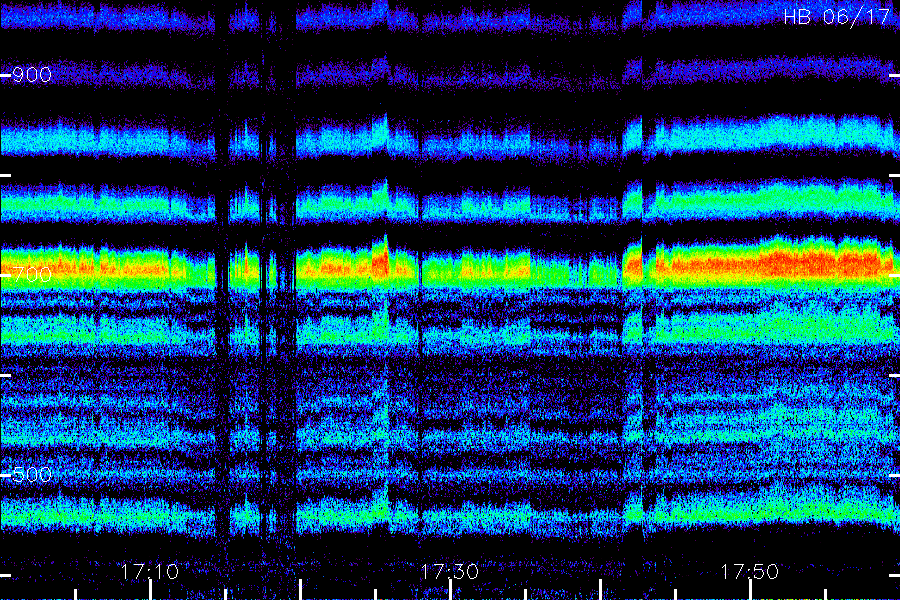Click the 17:10 time axis label
The height and width of the screenshot is (600, 900).
150,571
